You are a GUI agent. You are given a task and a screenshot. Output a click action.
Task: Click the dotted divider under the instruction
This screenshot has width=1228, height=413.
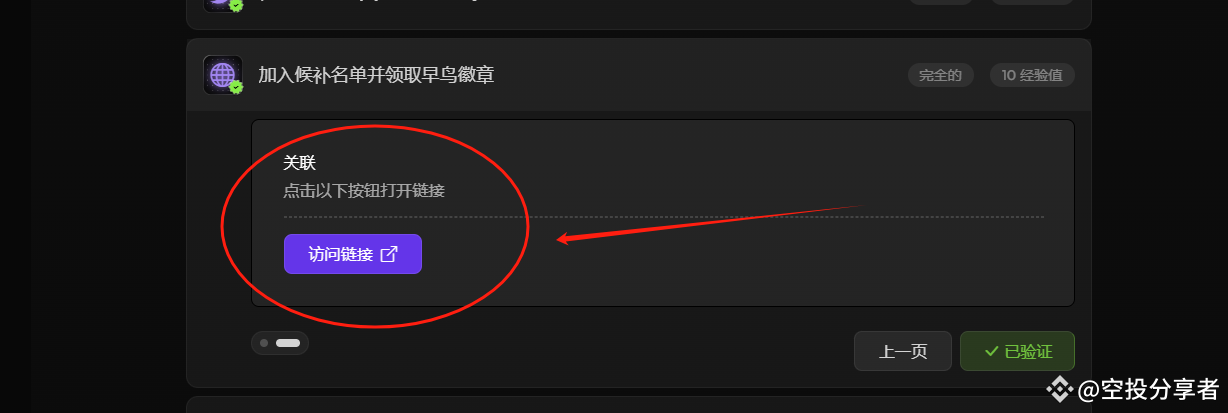click(664, 216)
